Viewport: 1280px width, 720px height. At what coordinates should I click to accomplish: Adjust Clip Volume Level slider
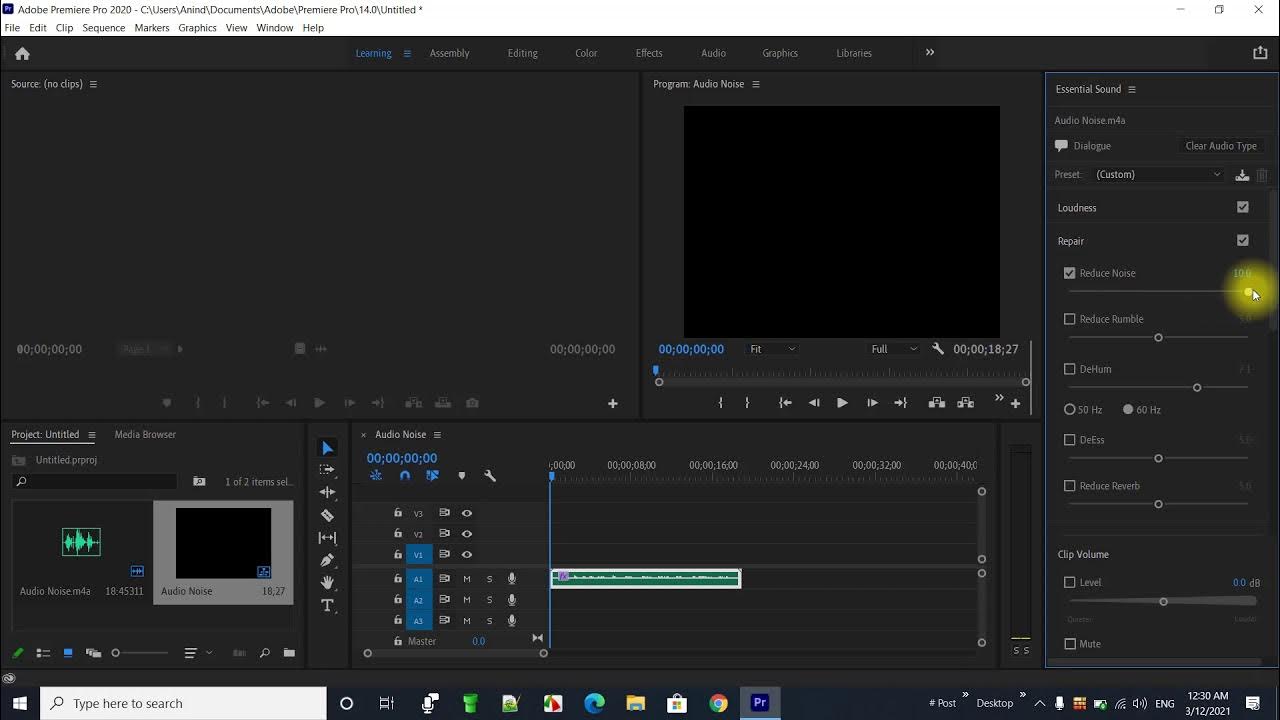tap(1163, 601)
